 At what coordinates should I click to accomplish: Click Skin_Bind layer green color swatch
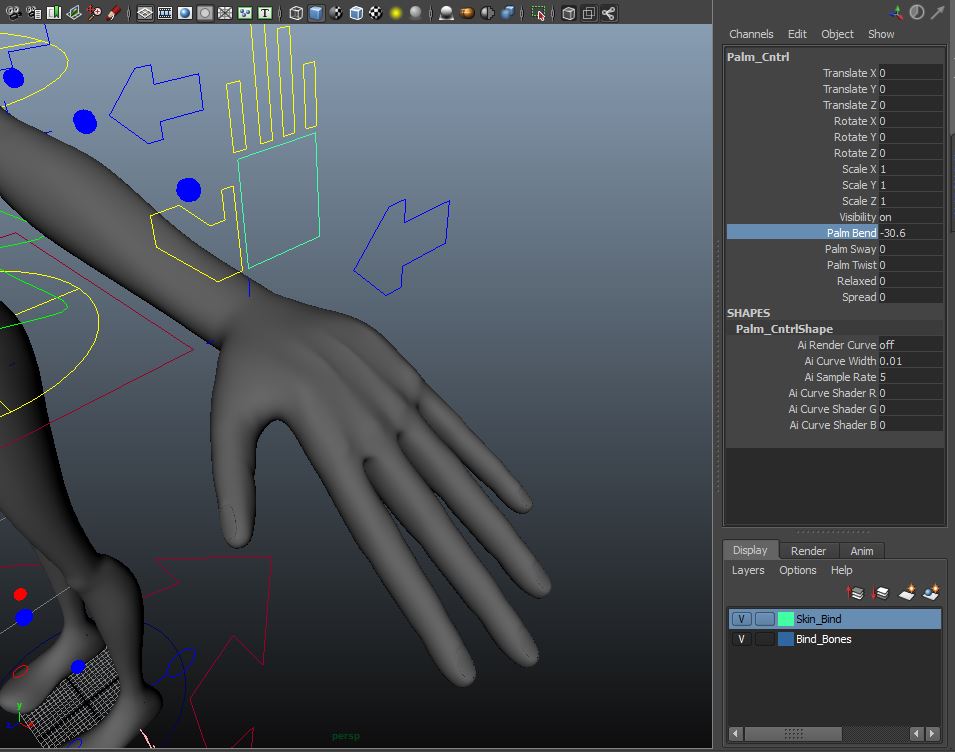pos(786,619)
